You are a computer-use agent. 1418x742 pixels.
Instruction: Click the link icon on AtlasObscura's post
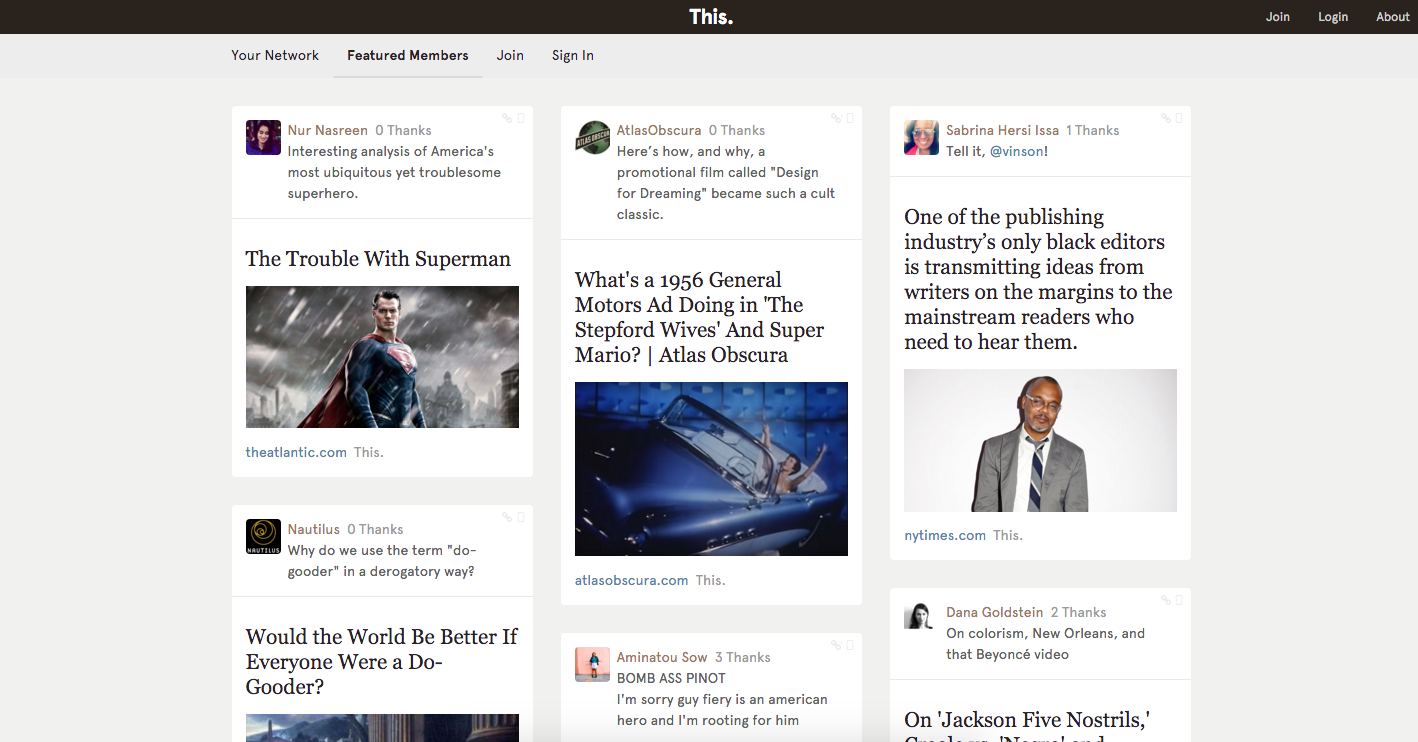(836, 118)
